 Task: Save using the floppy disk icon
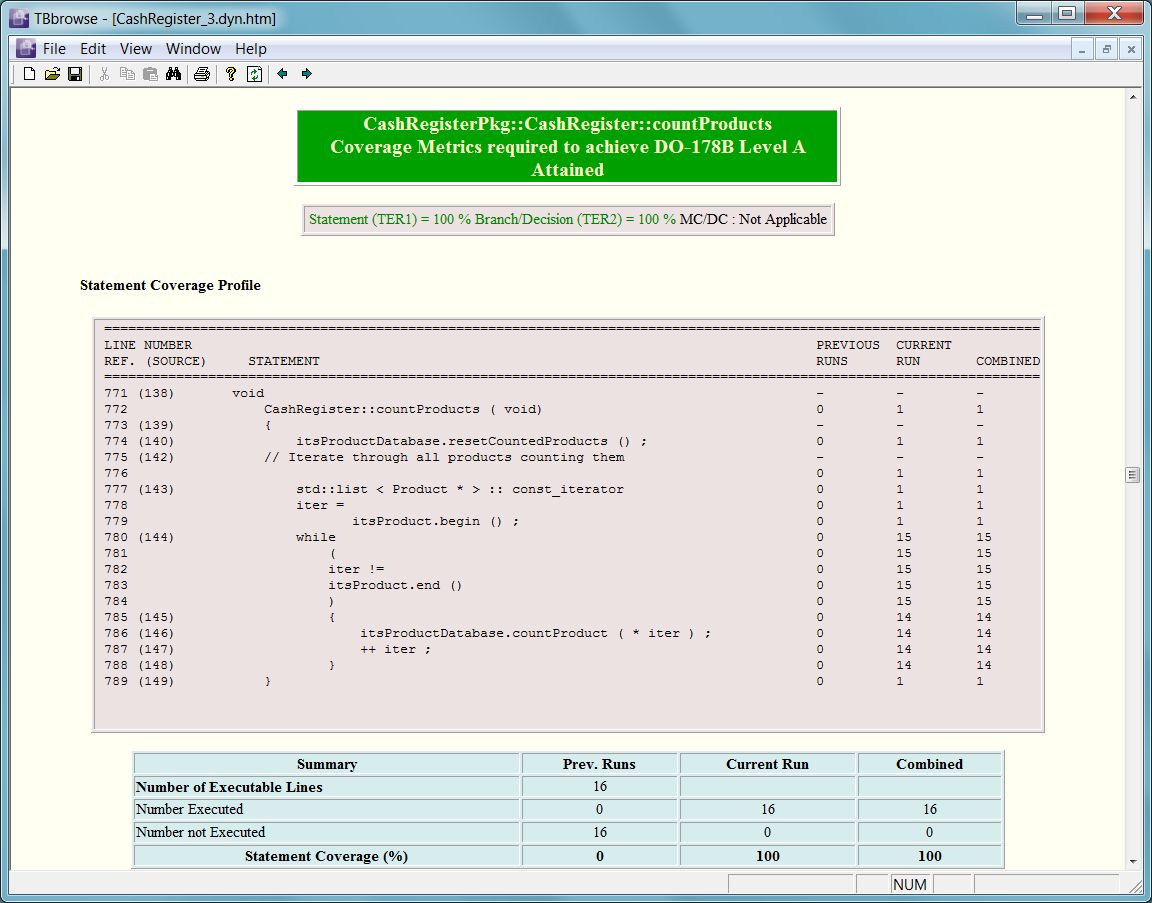[75, 74]
